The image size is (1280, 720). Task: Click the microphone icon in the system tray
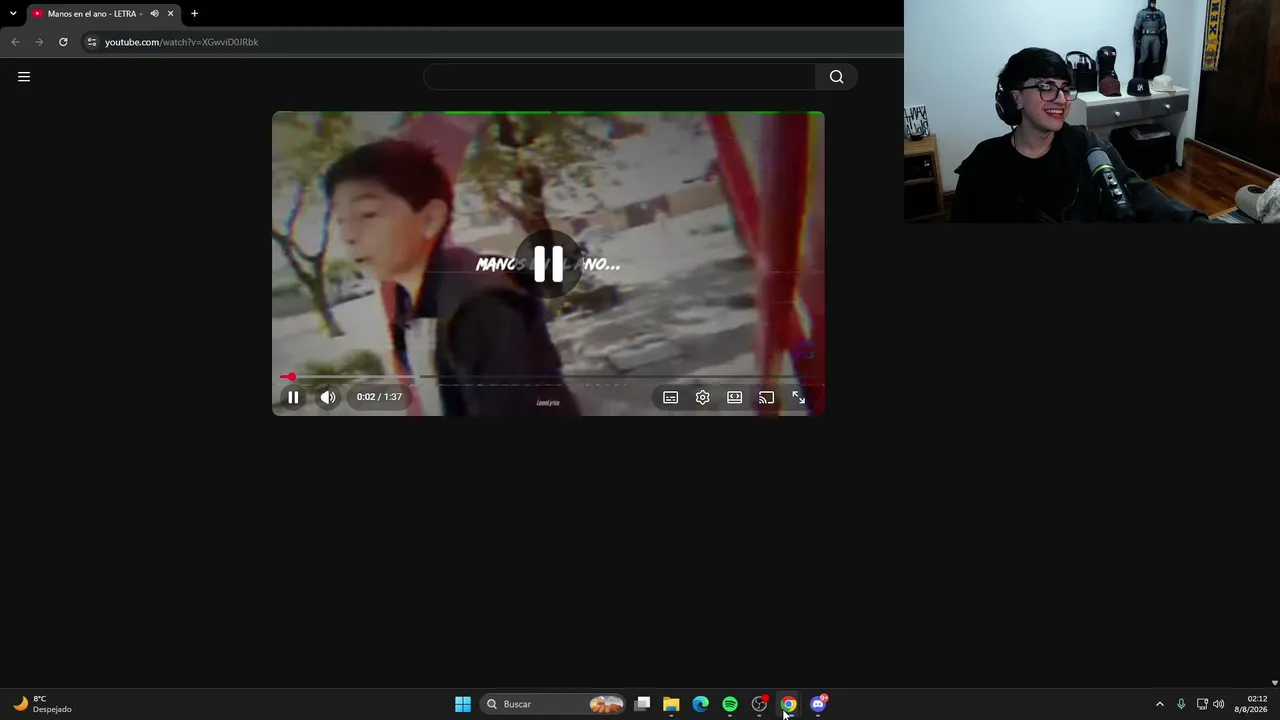(x=1181, y=704)
